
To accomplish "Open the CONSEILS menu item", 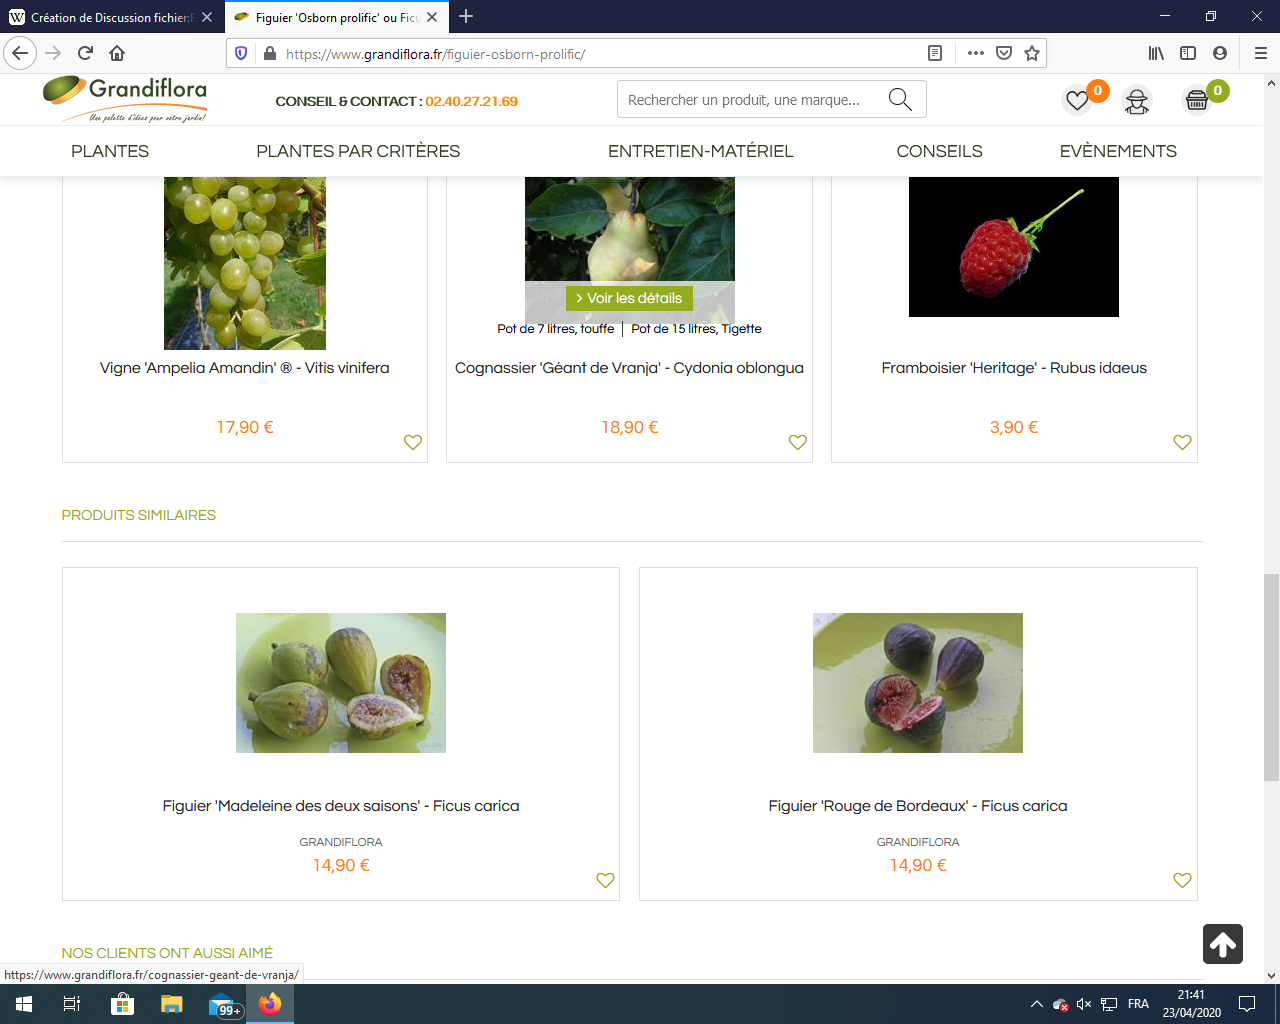I will point(939,151).
